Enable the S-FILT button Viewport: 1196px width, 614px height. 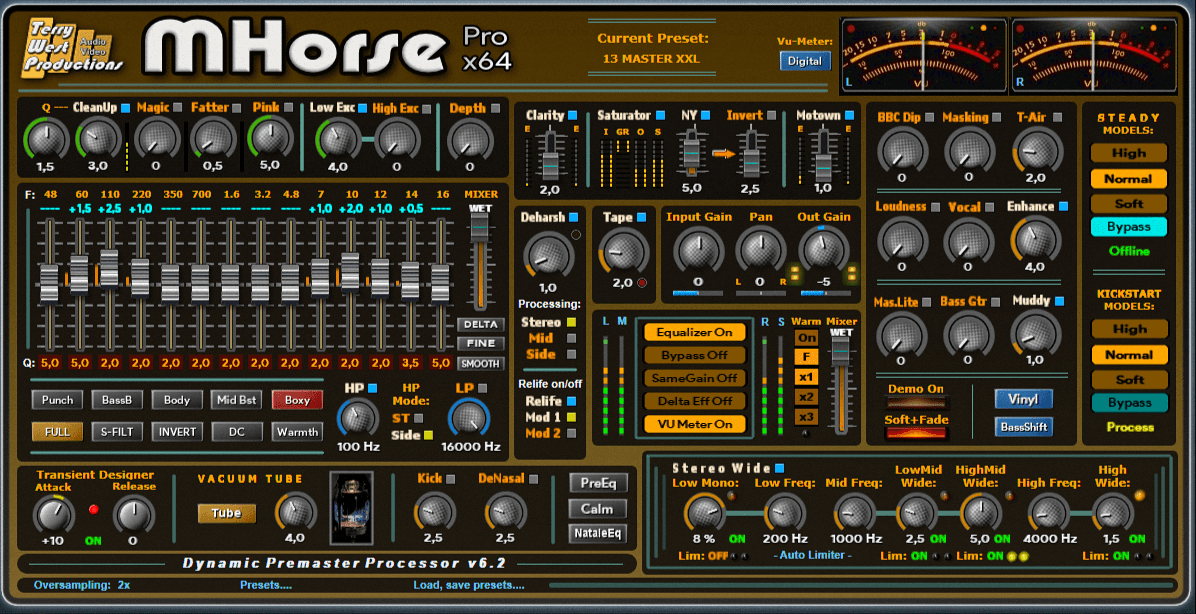(117, 432)
